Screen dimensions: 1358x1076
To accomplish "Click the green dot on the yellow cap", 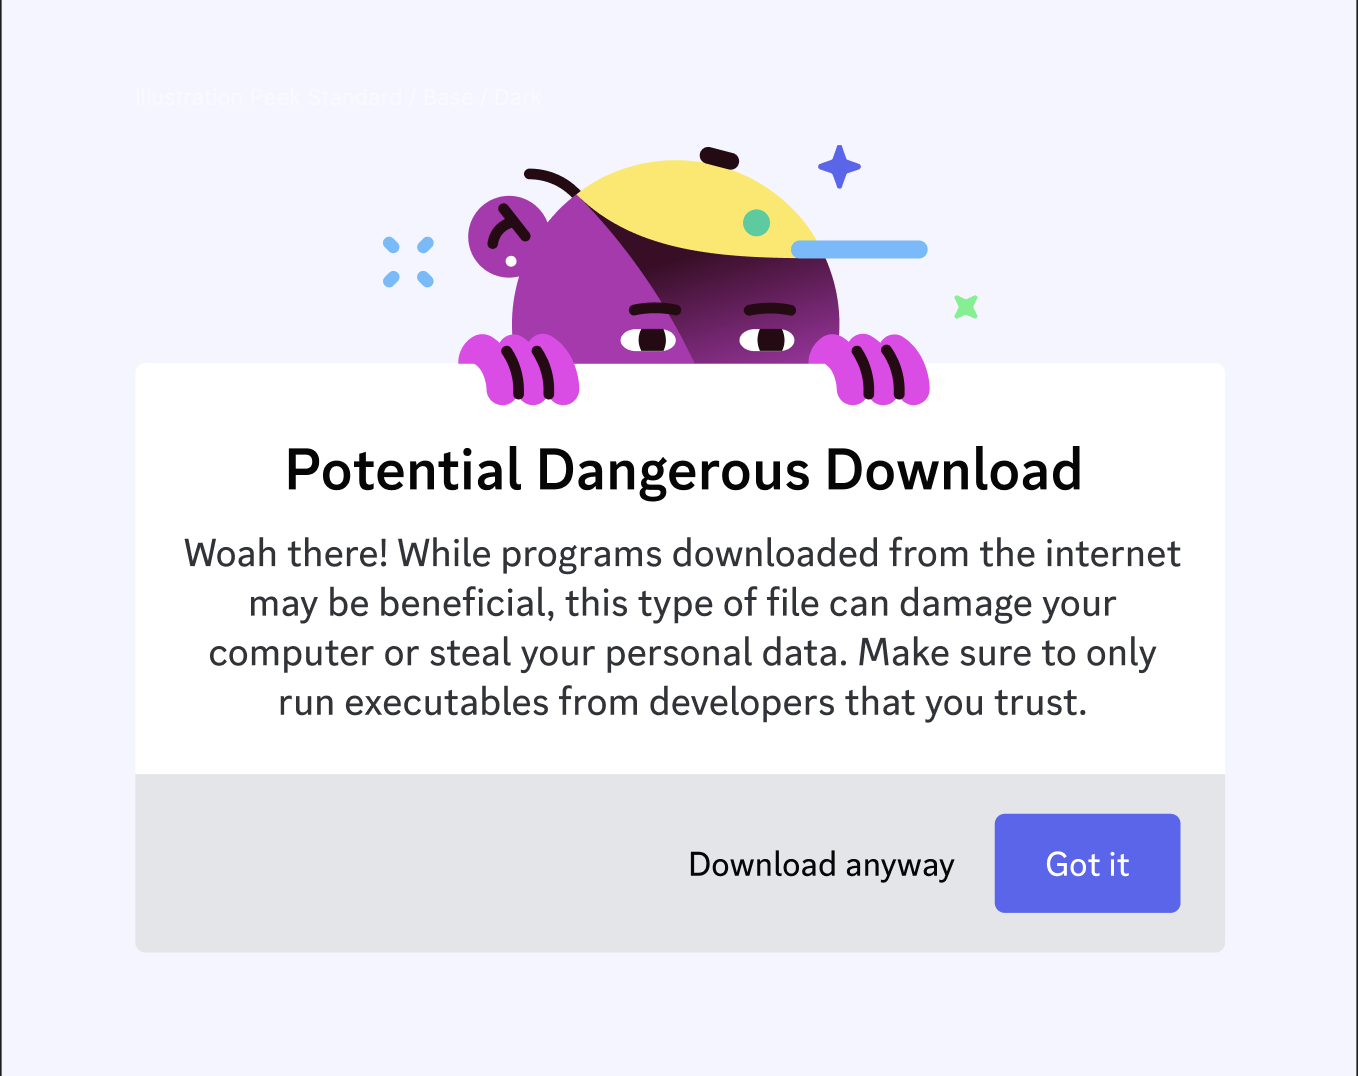I will coord(756,222).
